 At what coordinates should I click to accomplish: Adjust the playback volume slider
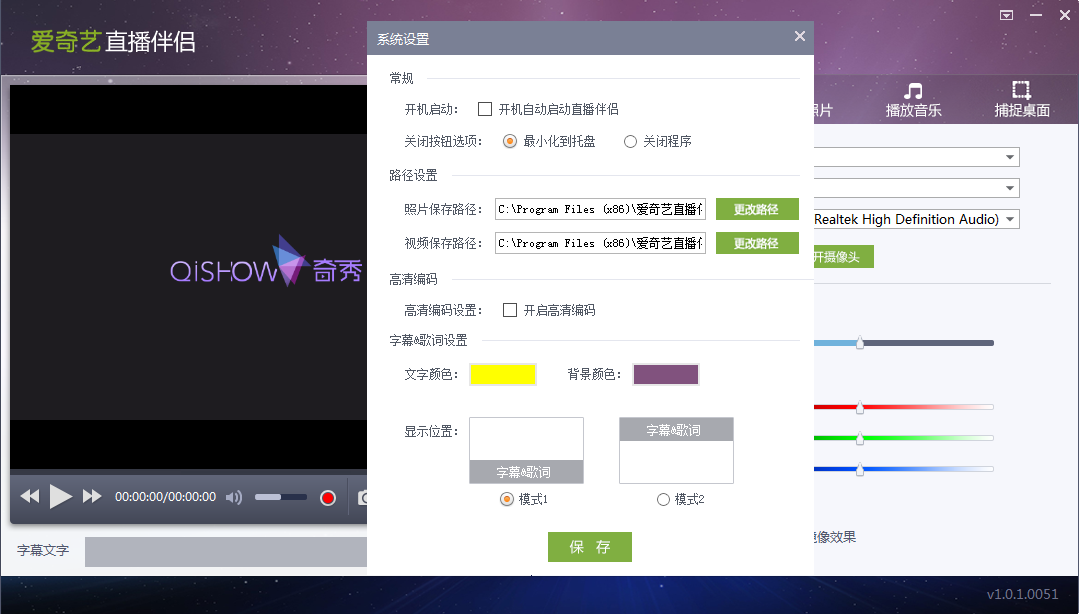point(280,497)
